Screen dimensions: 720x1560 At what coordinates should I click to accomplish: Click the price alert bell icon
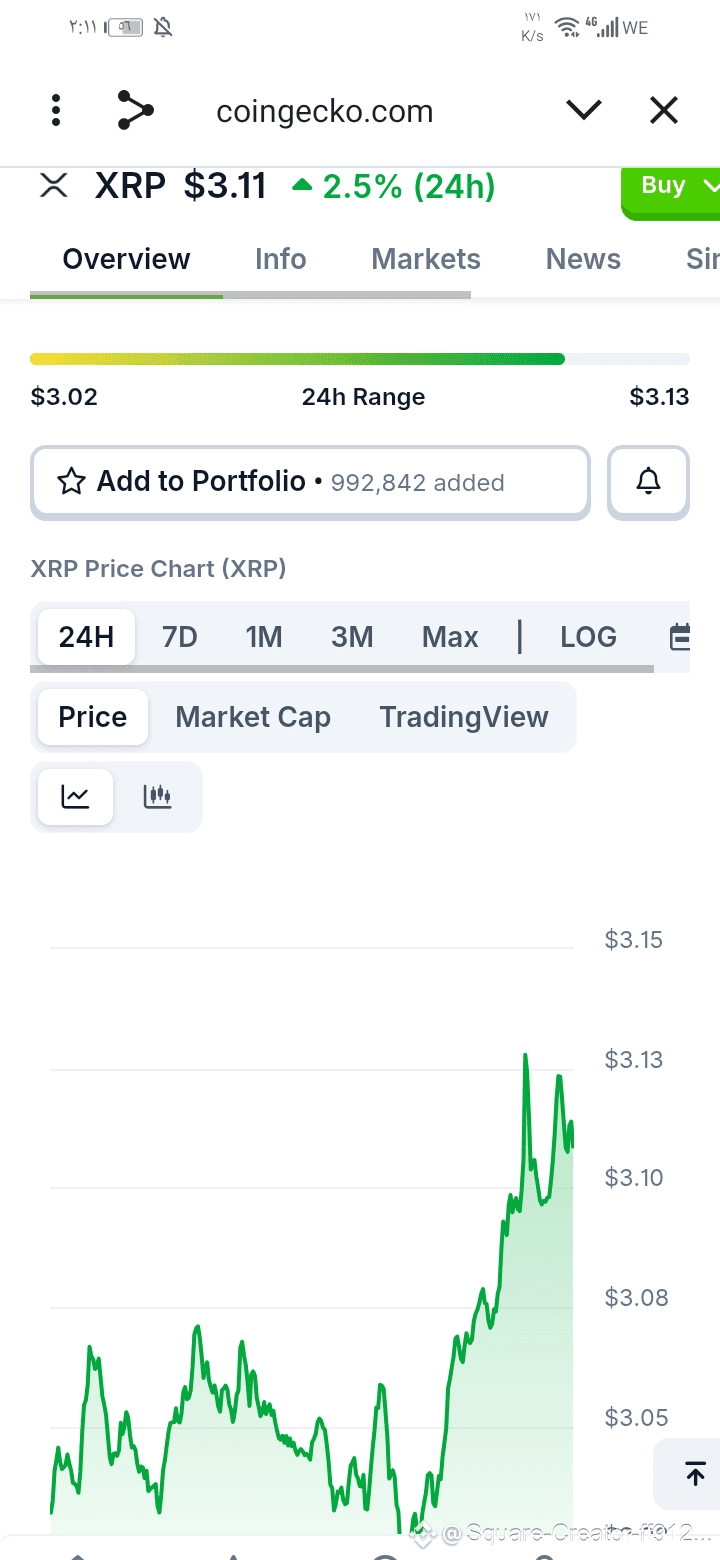coord(649,482)
